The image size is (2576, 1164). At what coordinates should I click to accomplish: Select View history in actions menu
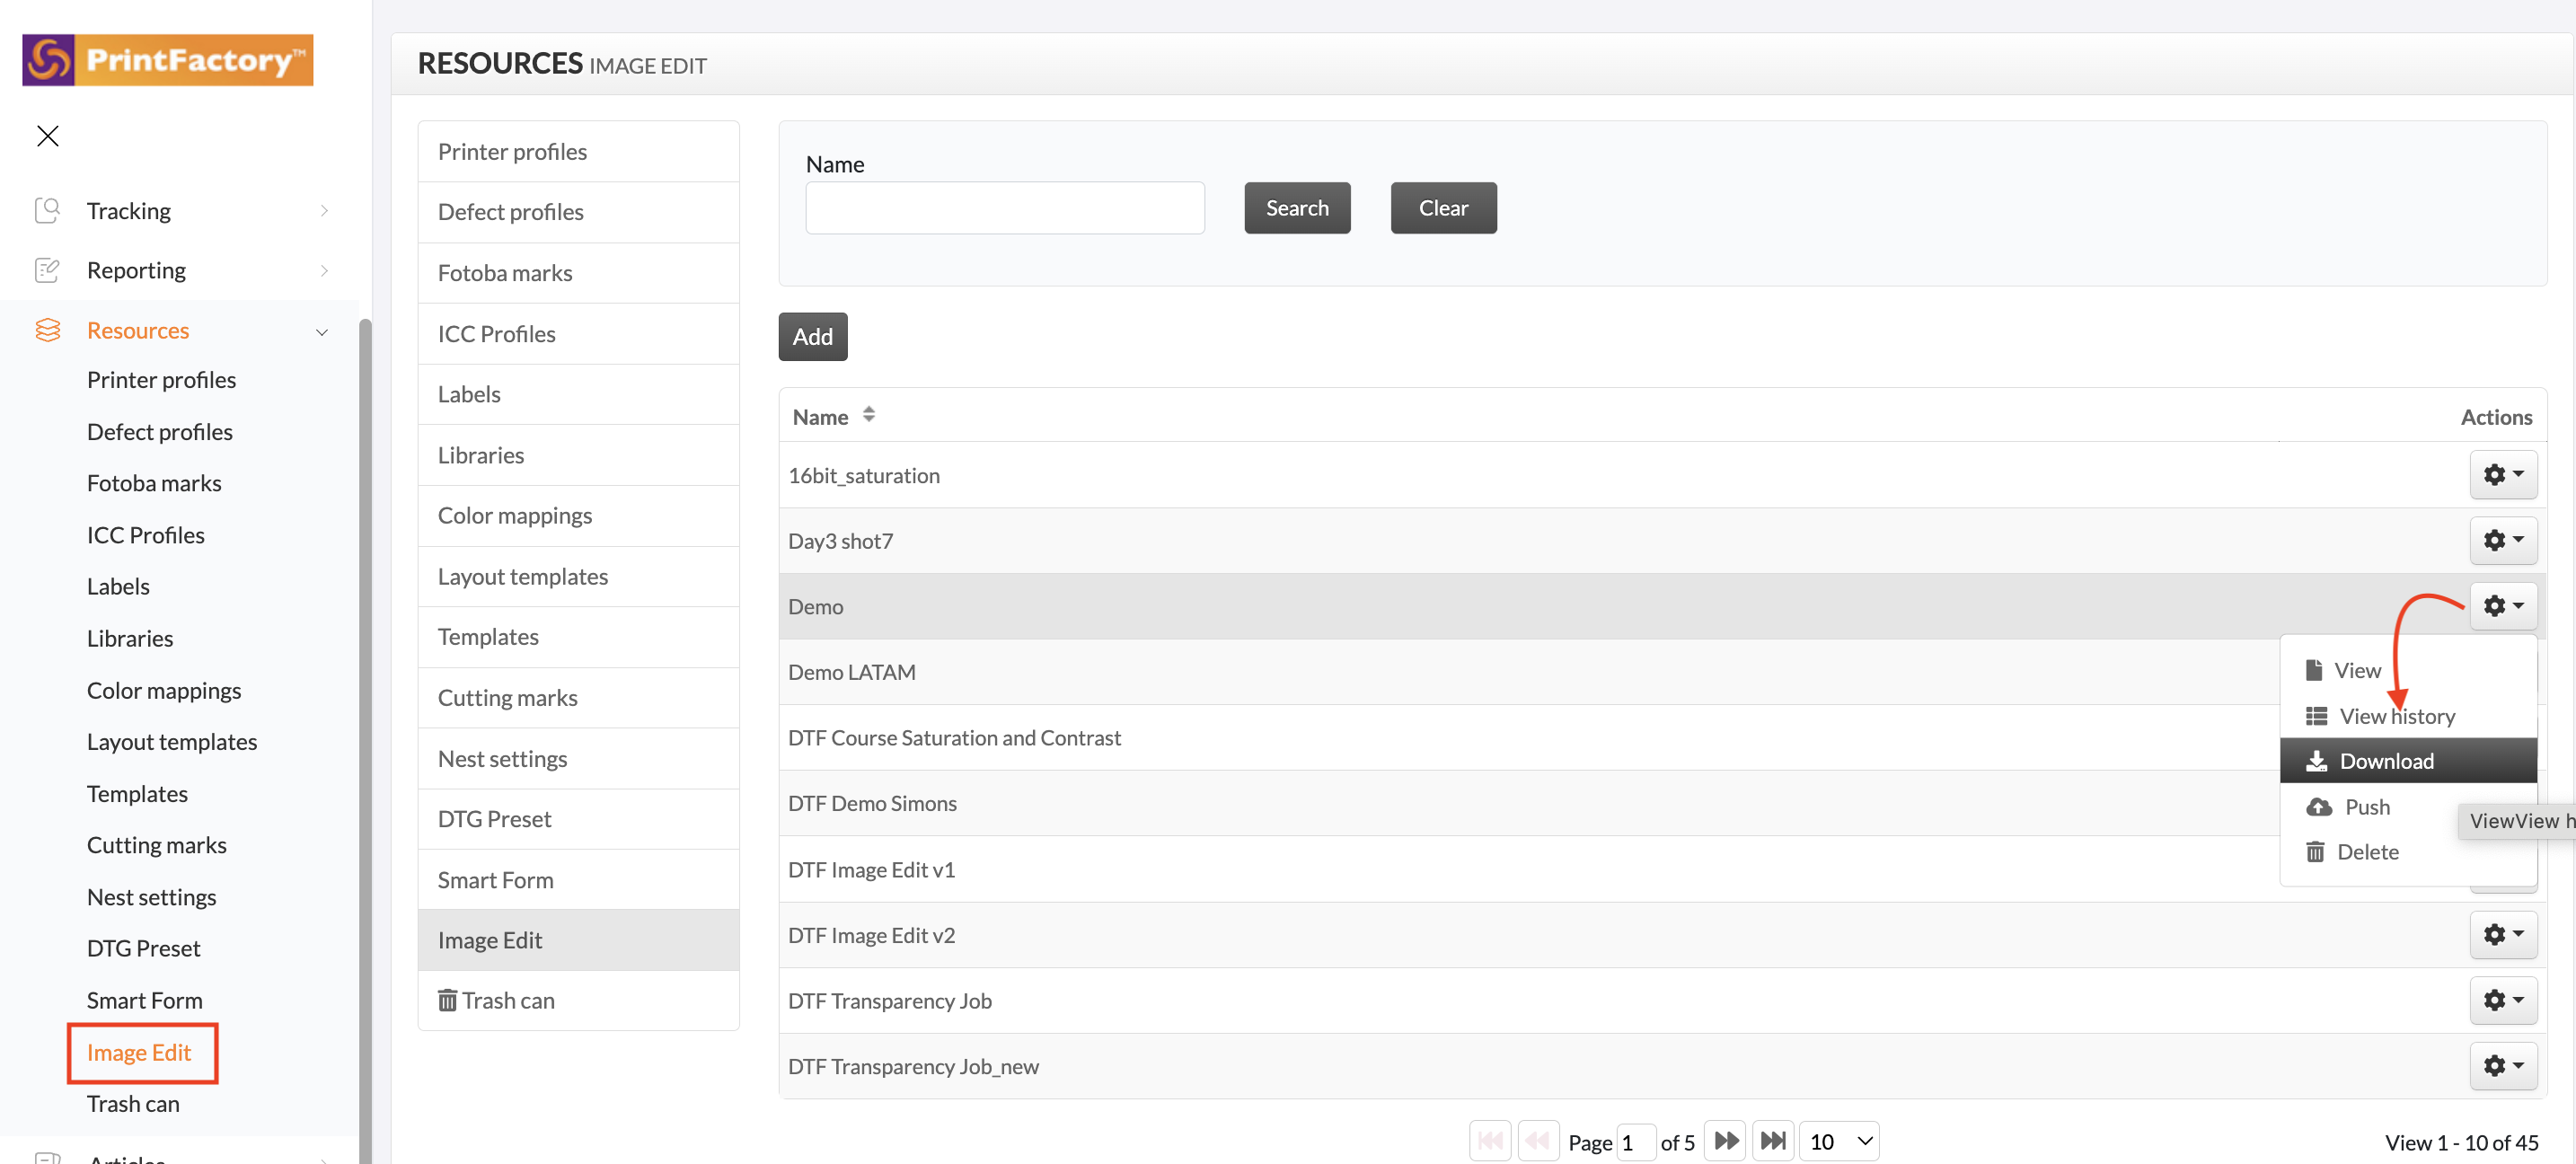pyautogui.click(x=2408, y=716)
